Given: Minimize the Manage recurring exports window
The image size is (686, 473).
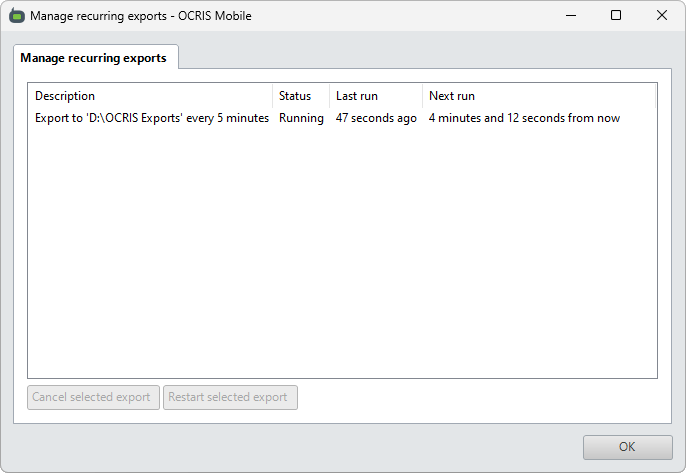Looking at the screenshot, I should pyautogui.click(x=570, y=16).
